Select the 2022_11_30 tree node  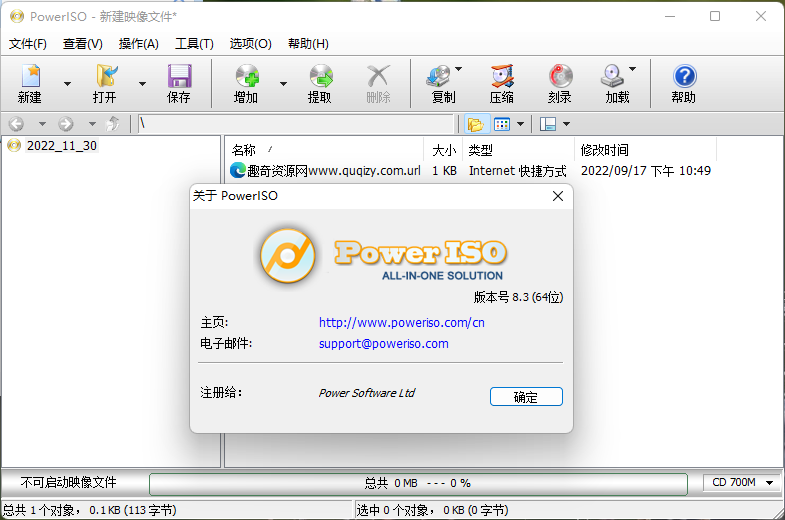[x=61, y=146]
